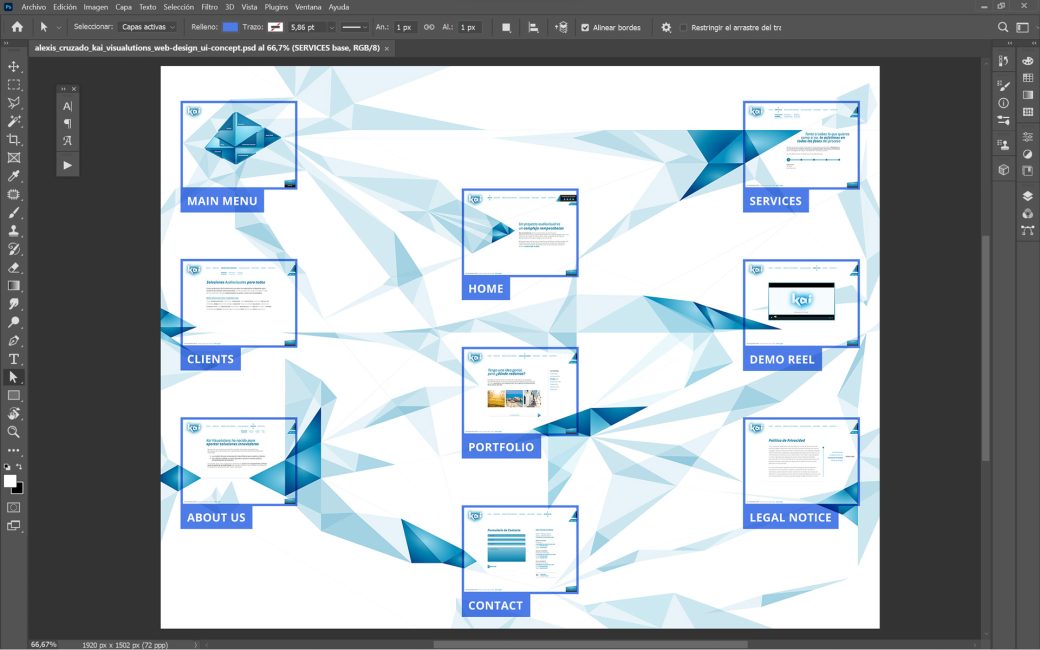Open the Archivo menu
Screen dimensions: 1040x650
(33, 7)
